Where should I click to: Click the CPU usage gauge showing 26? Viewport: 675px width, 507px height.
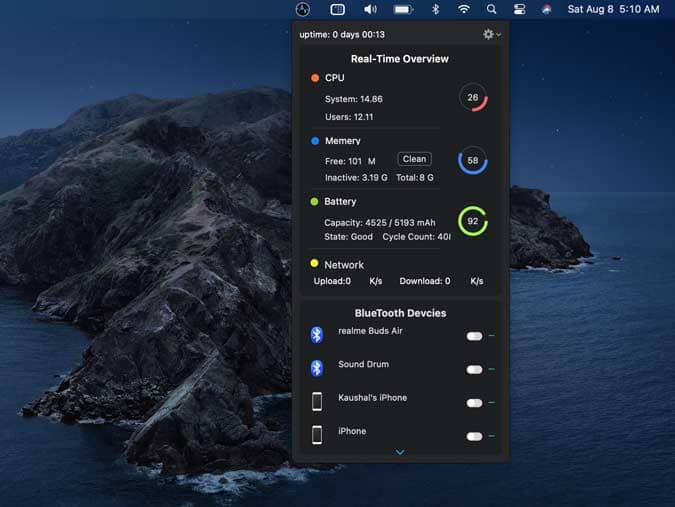coord(473,98)
